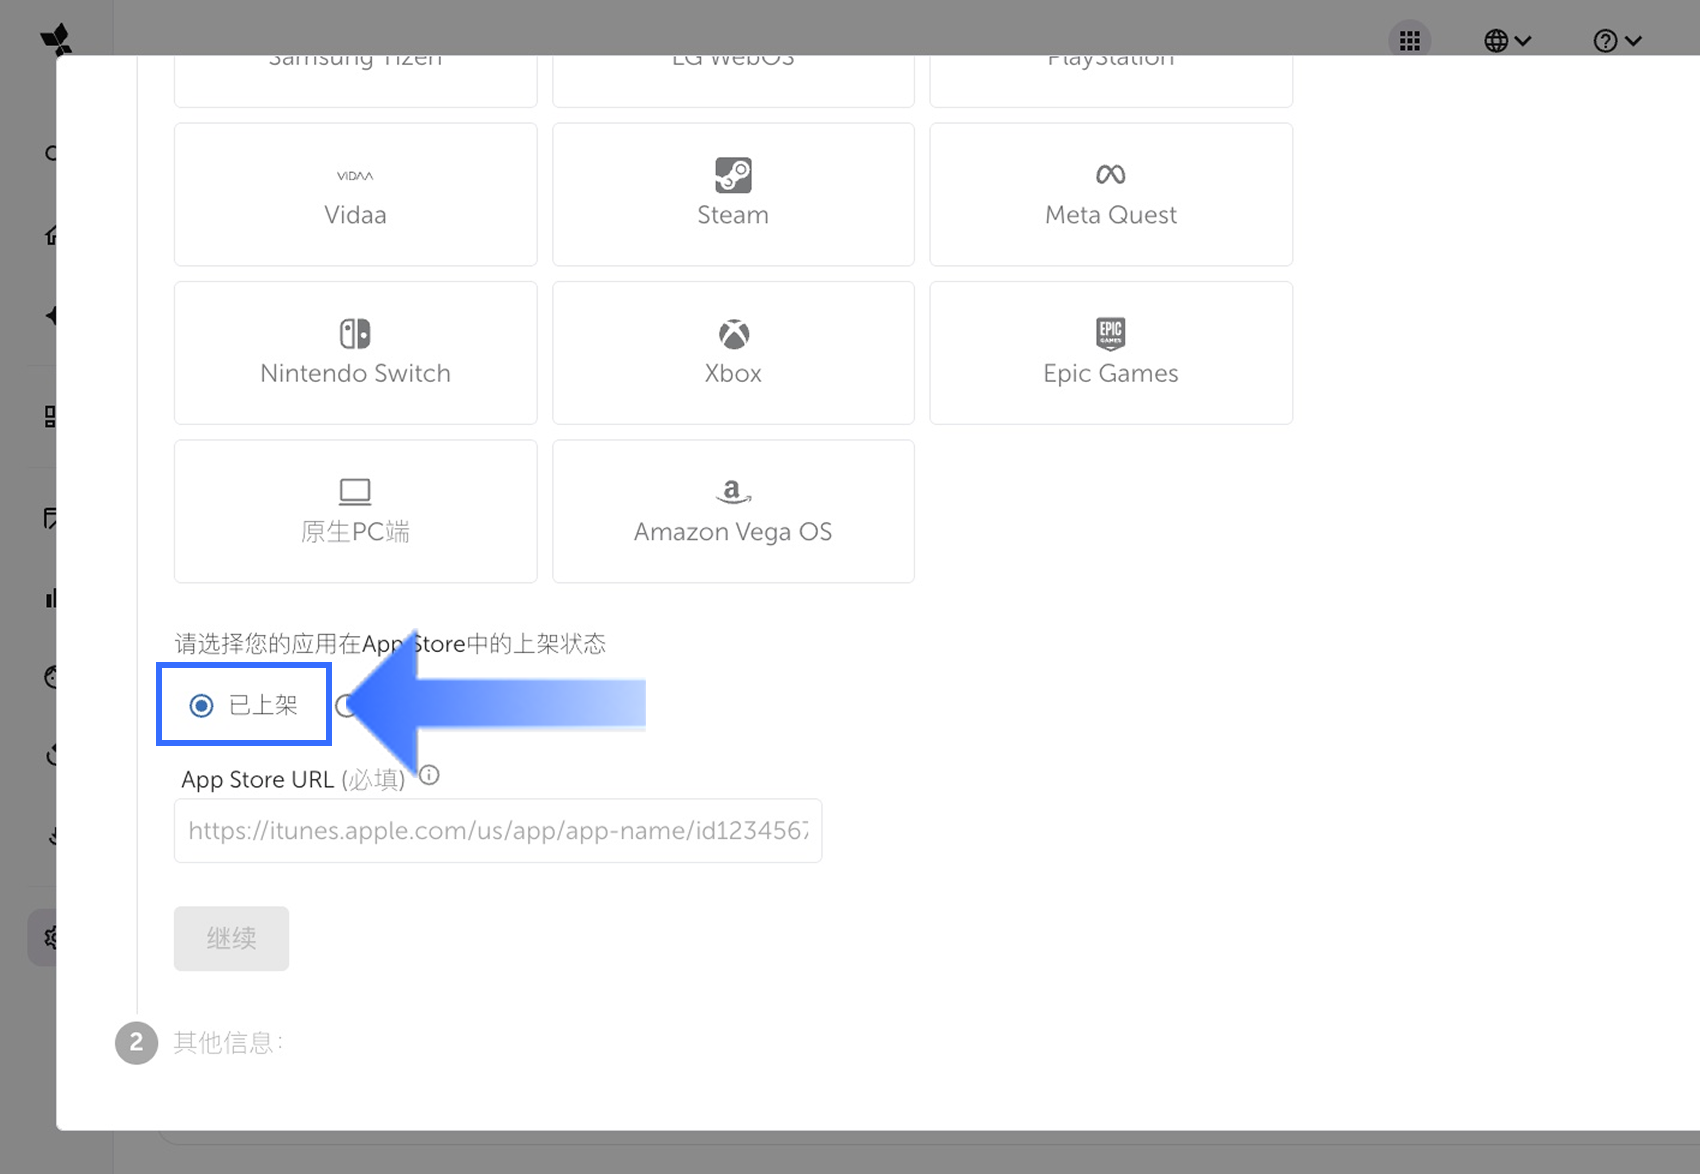
Task: Select Epic Games as the platform
Action: (1111, 353)
